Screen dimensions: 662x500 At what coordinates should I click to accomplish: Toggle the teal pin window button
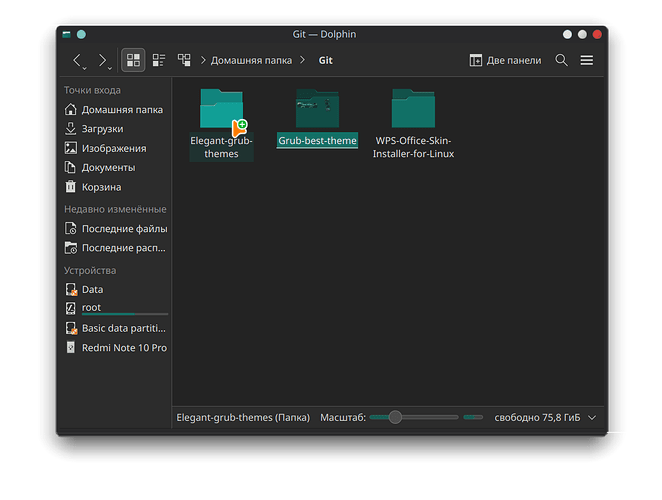click(x=81, y=34)
